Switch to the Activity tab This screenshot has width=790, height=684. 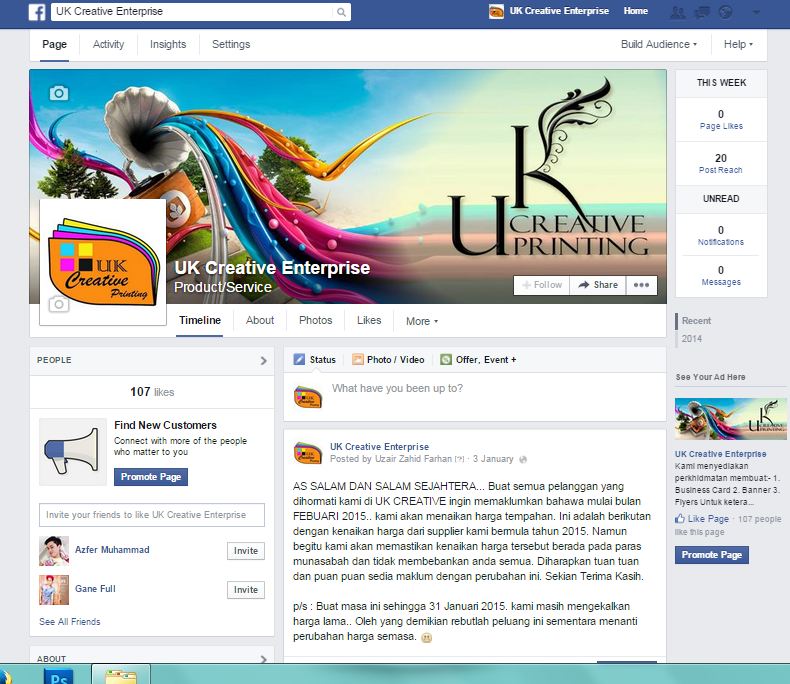coord(108,44)
